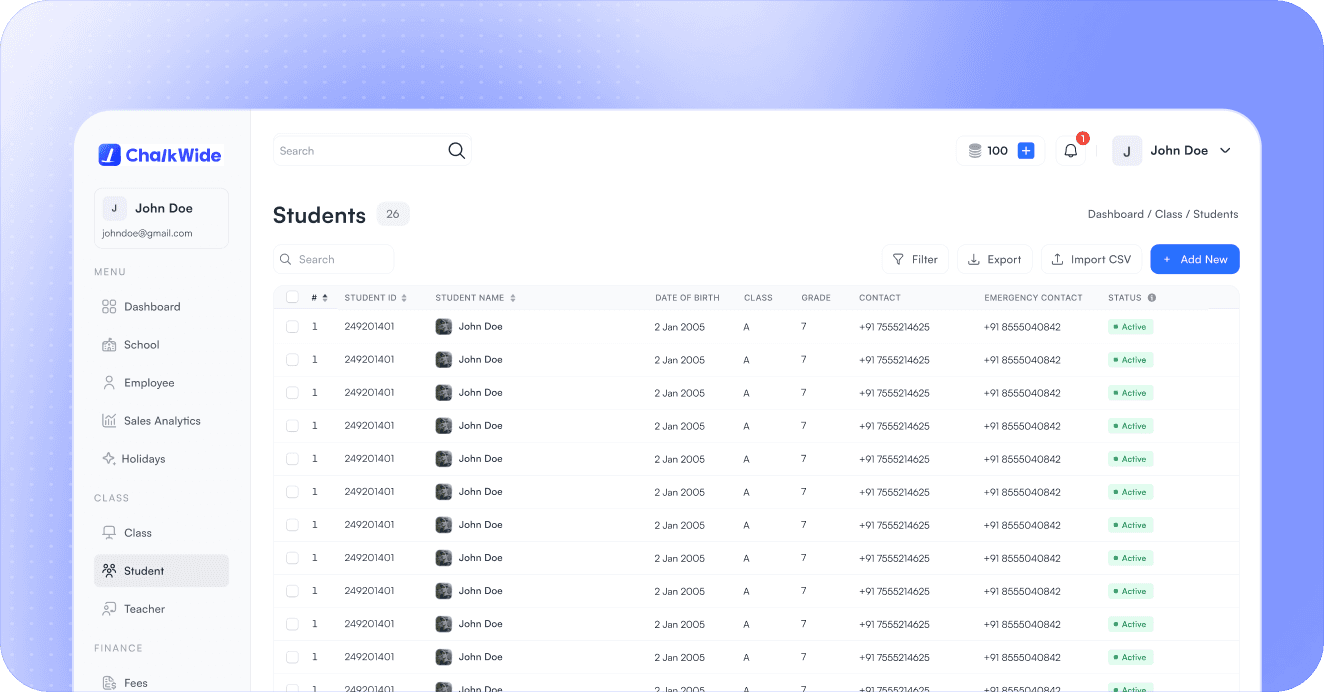Click the info icon next to Status header
Viewport: 1324px width, 692px height.
1152,298
